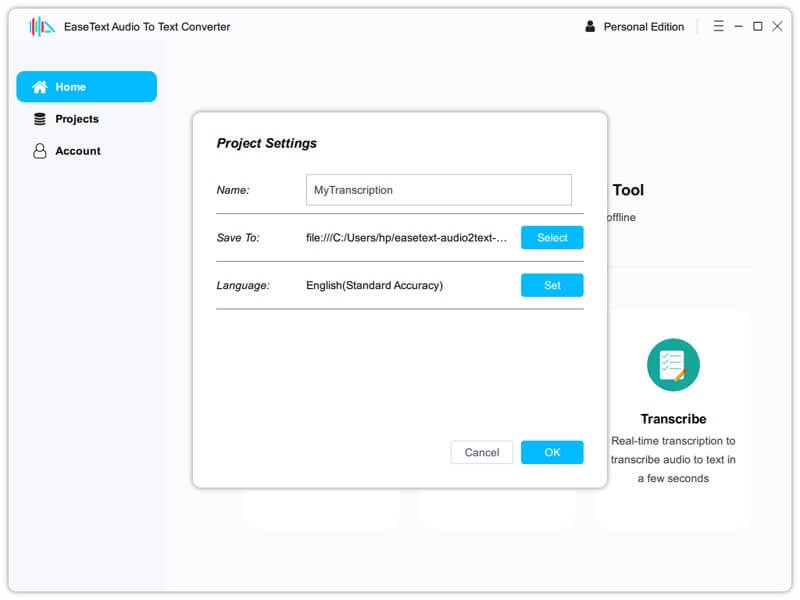Close the EaseText application window
This screenshot has height=600, width=800.
(777, 27)
